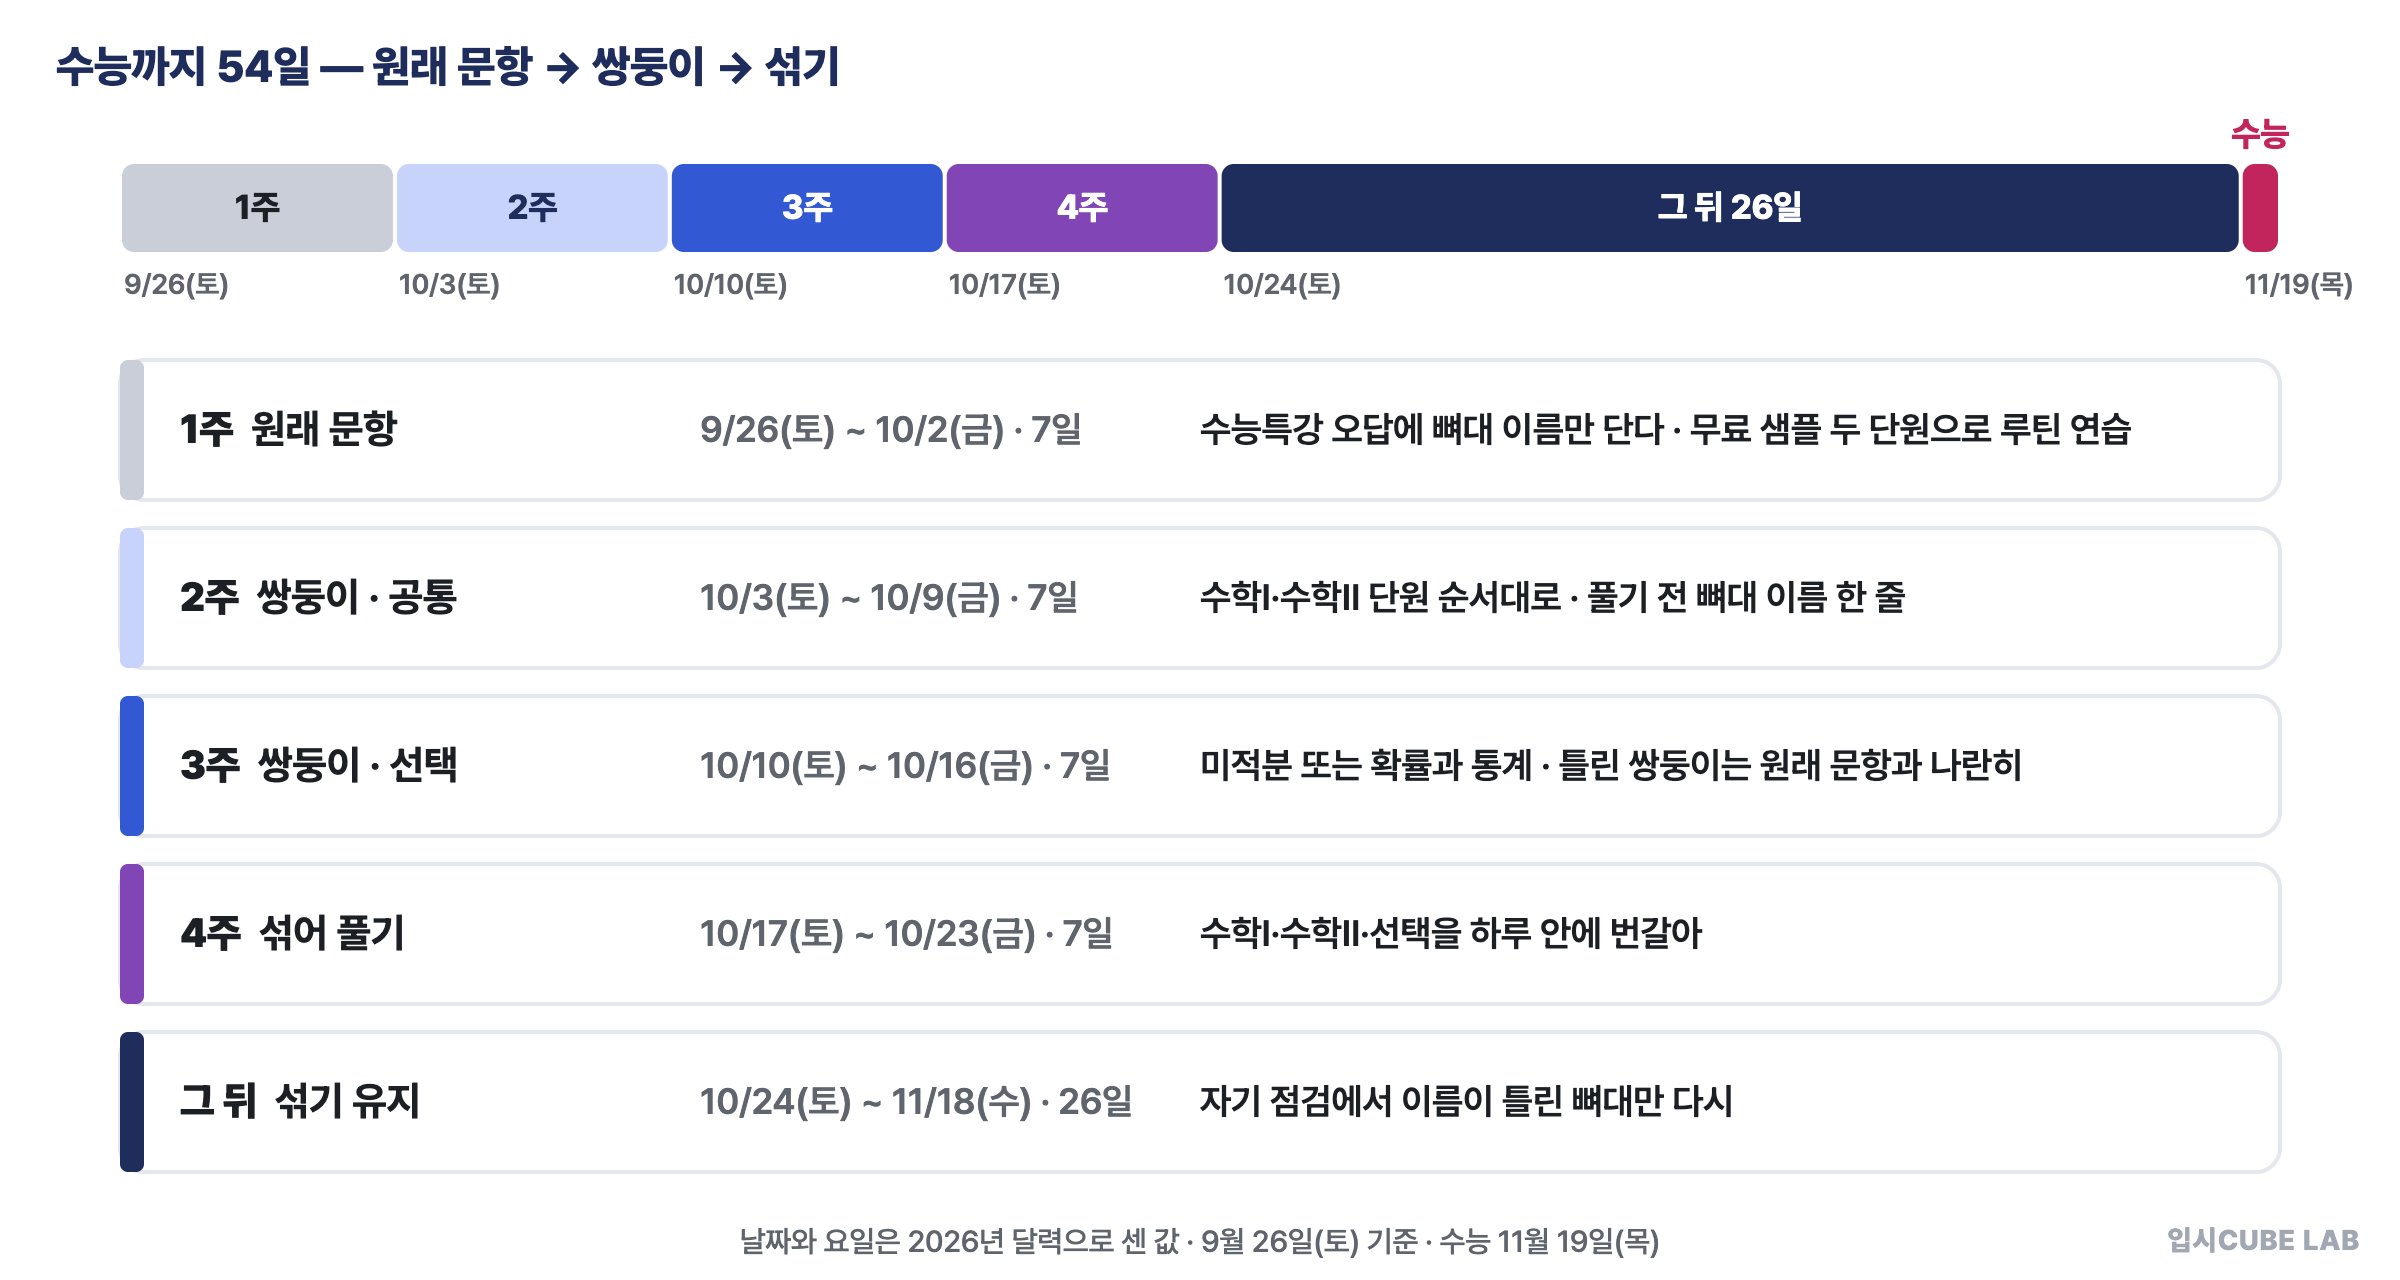This screenshot has height=1280, width=2400.
Task: Click the blue 3주 timeline block
Action: [x=807, y=208]
